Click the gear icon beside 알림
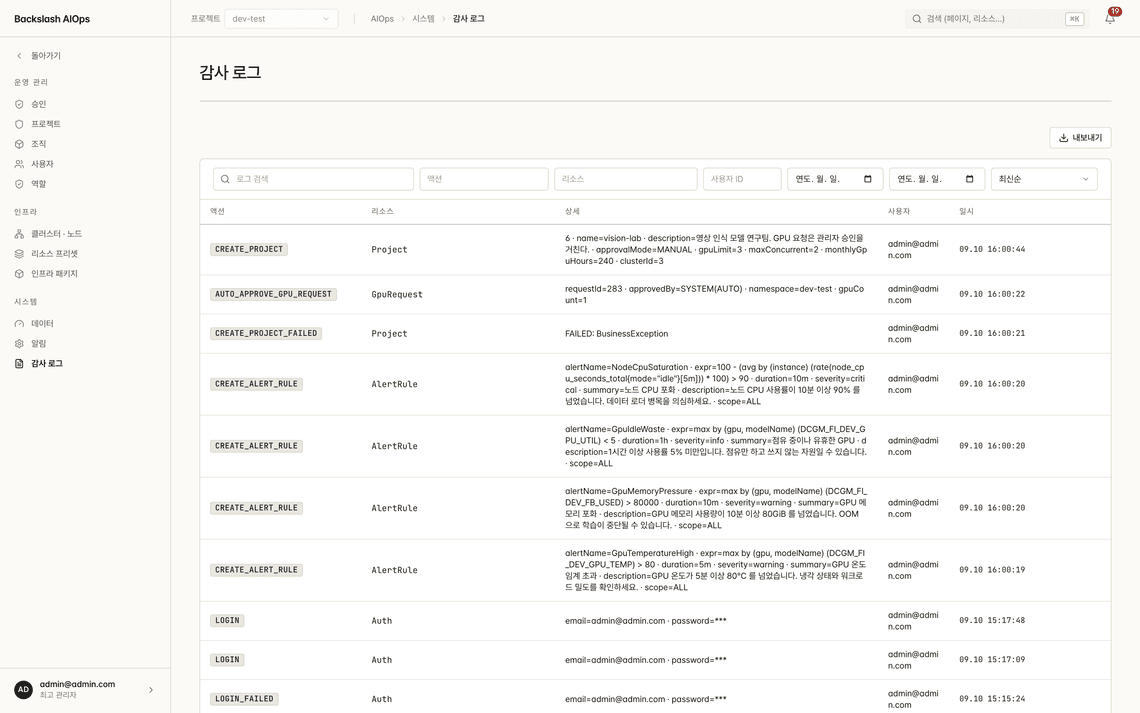The image size is (1140, 713). (x=19, y=344)
